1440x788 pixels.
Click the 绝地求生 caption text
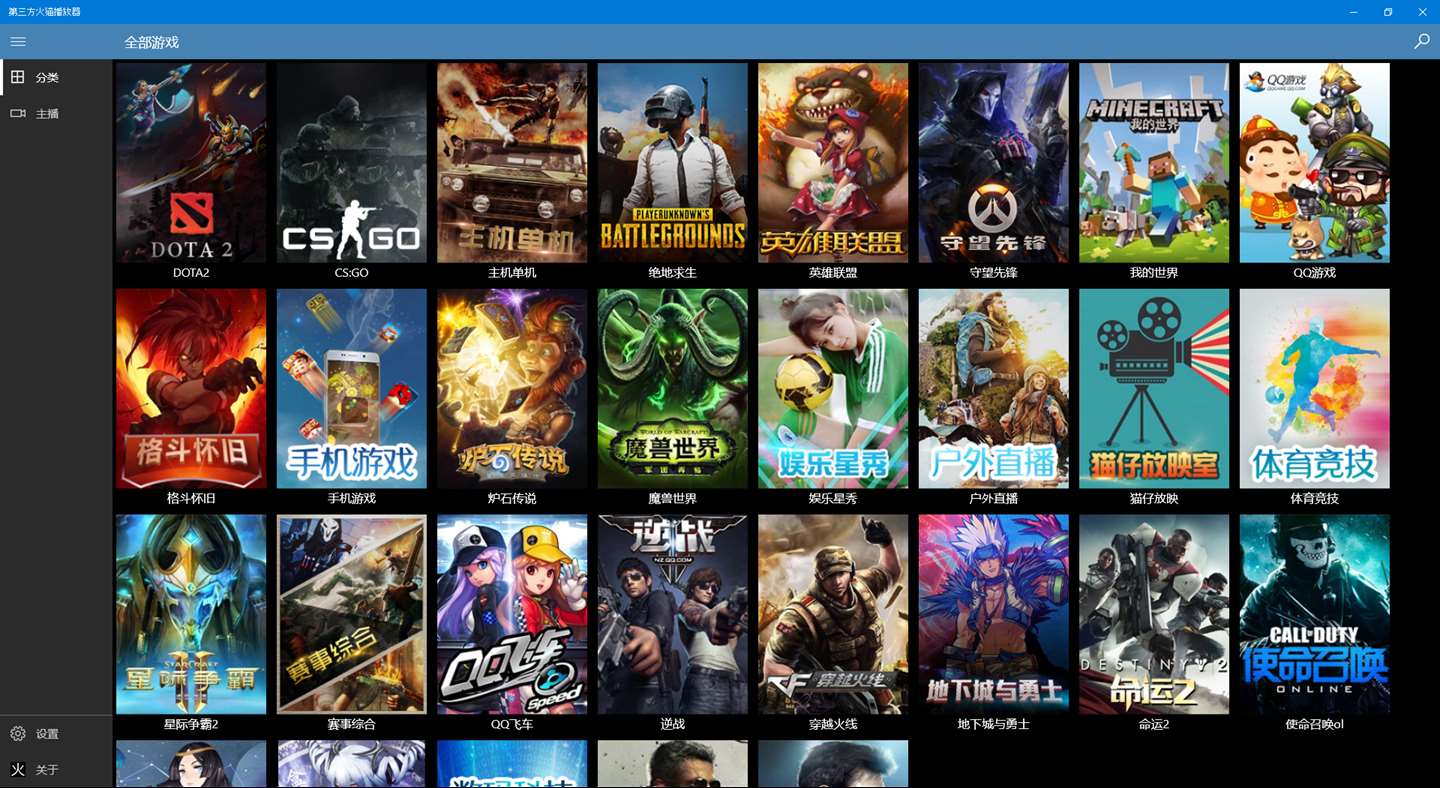click(673, 273)
